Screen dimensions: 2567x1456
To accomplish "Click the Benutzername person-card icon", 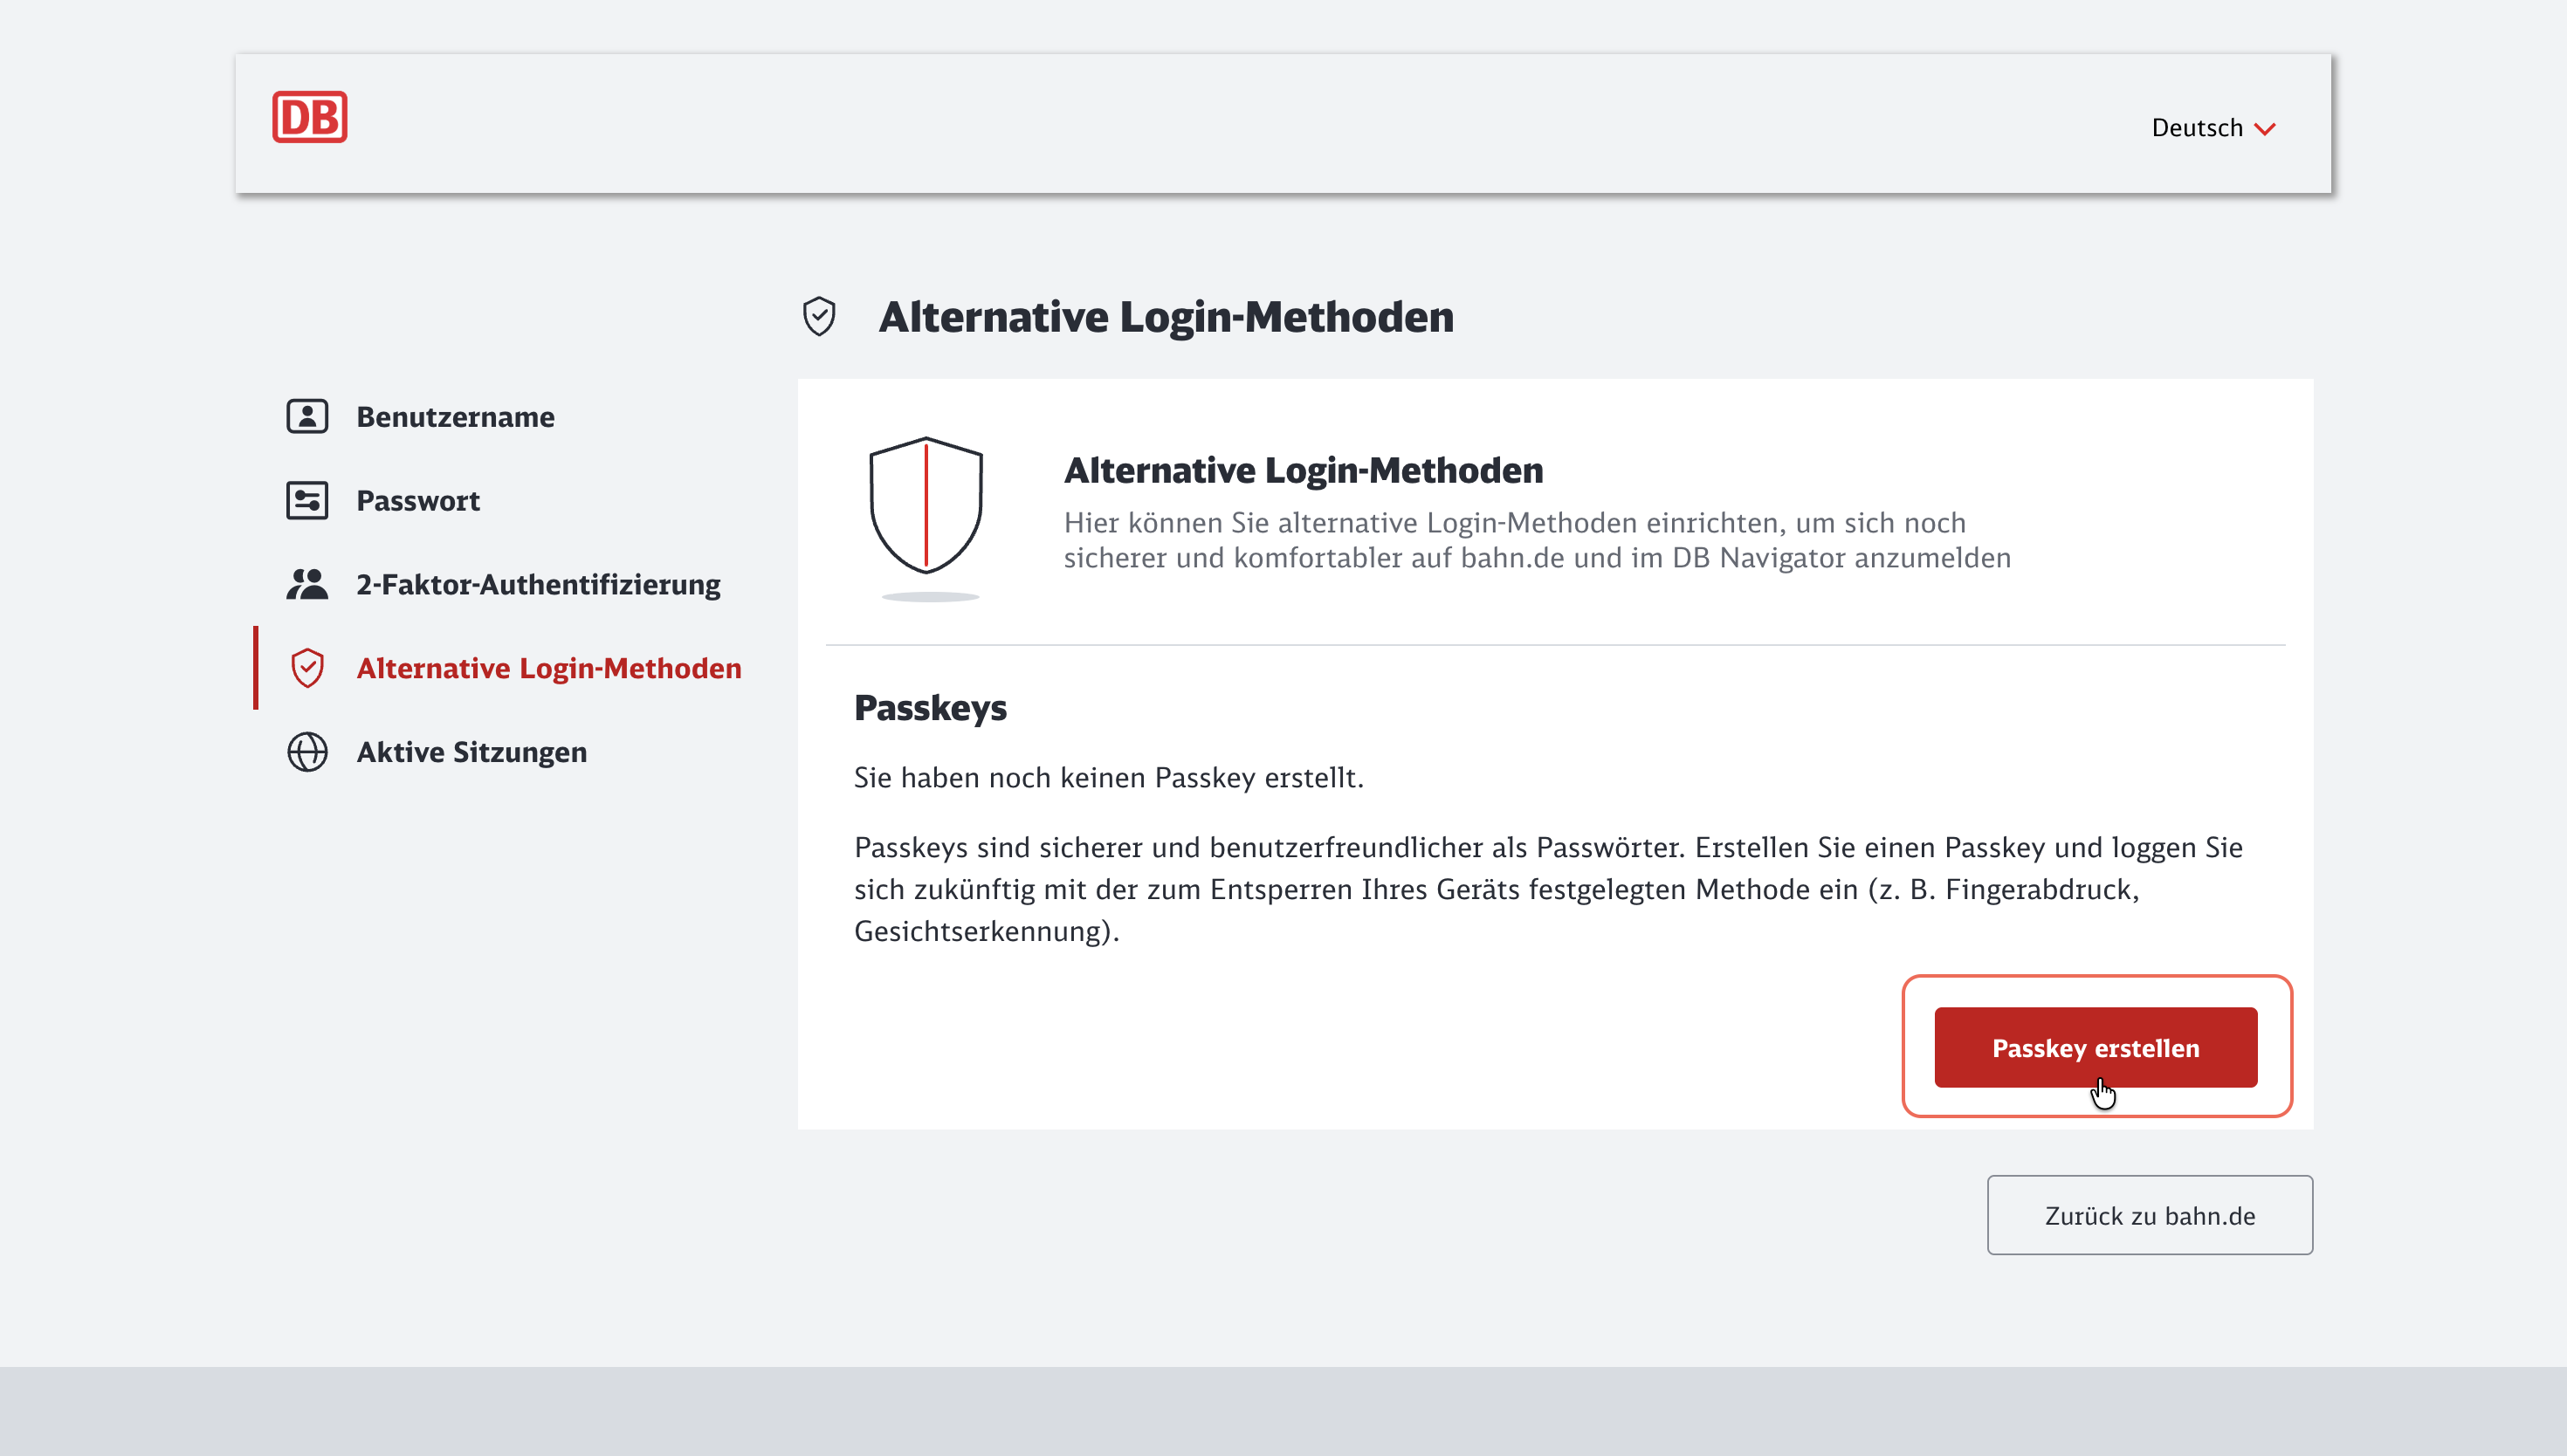I will point(307,416).
